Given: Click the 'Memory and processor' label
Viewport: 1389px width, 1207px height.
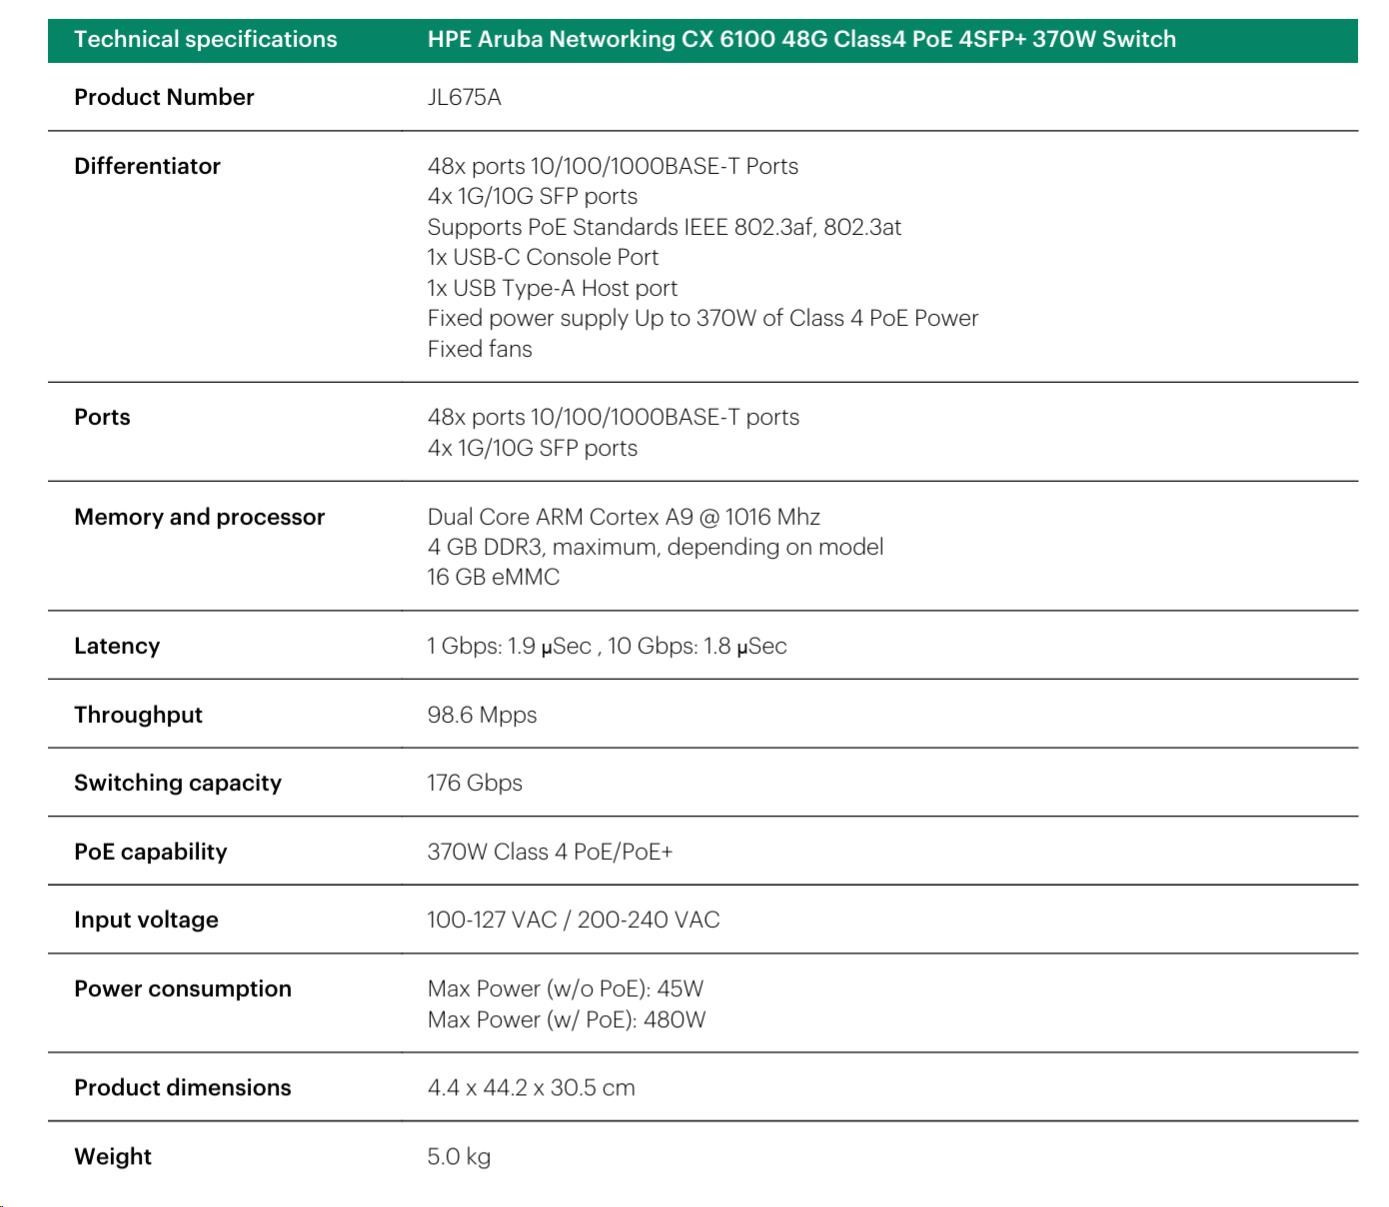Looking at the screenshot, I should 199,517.
